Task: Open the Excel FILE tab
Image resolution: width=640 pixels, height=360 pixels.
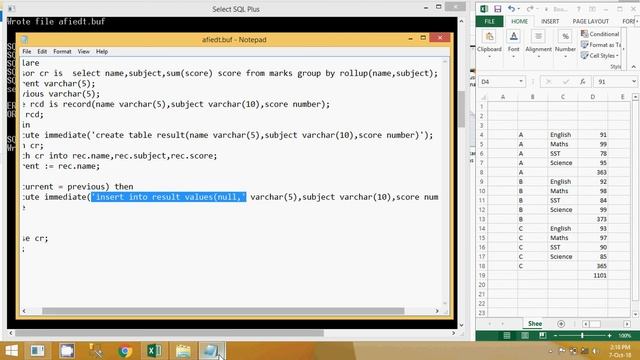Action: point(489,21)
